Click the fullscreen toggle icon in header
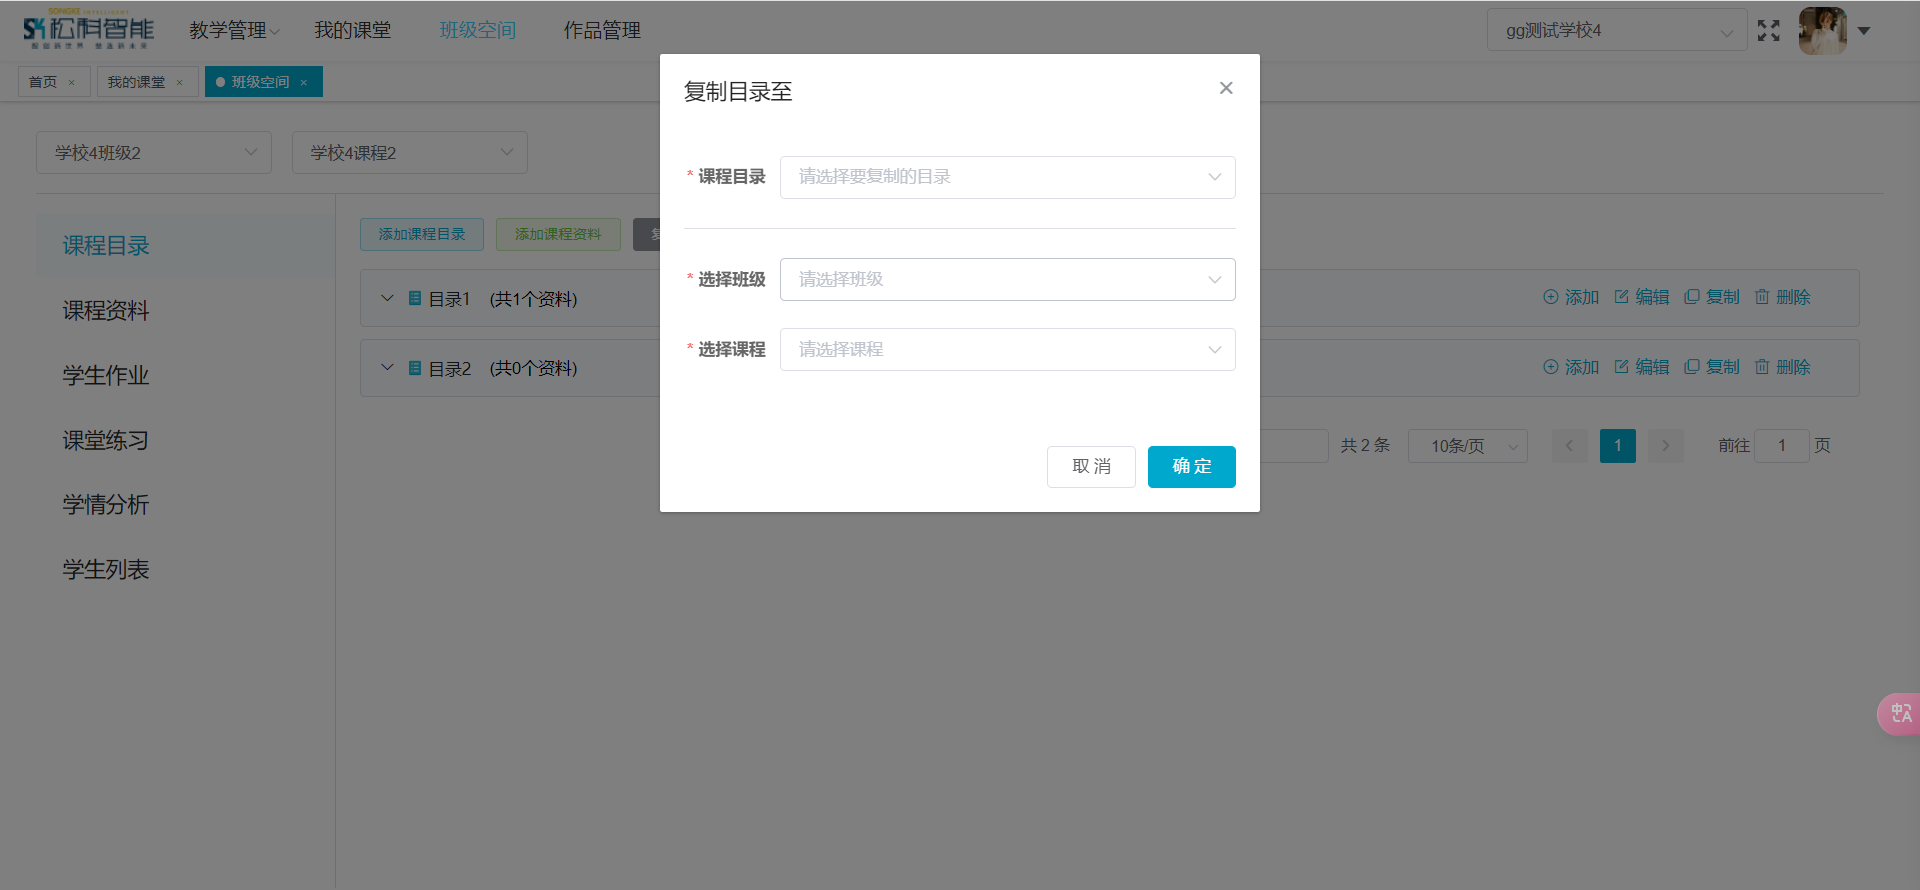The height and width of the screenshot is (890, 1920). click(1768, 31)
